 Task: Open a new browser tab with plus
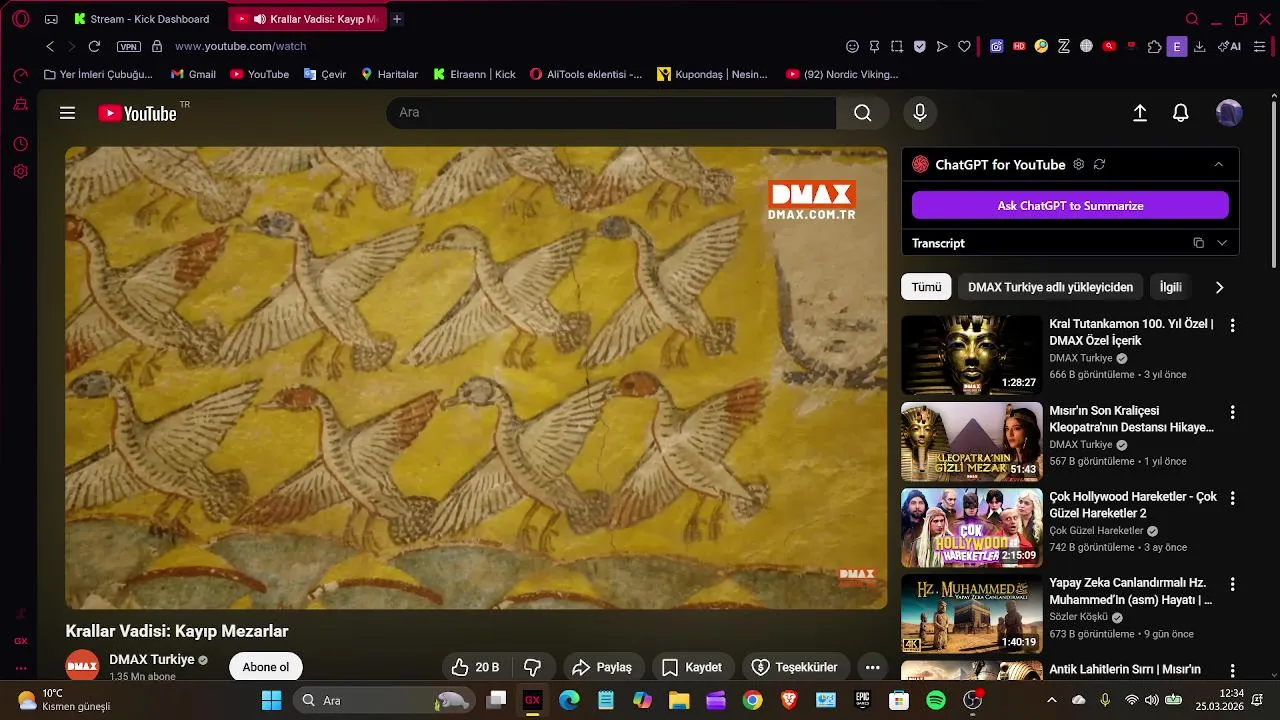(397, 19)
